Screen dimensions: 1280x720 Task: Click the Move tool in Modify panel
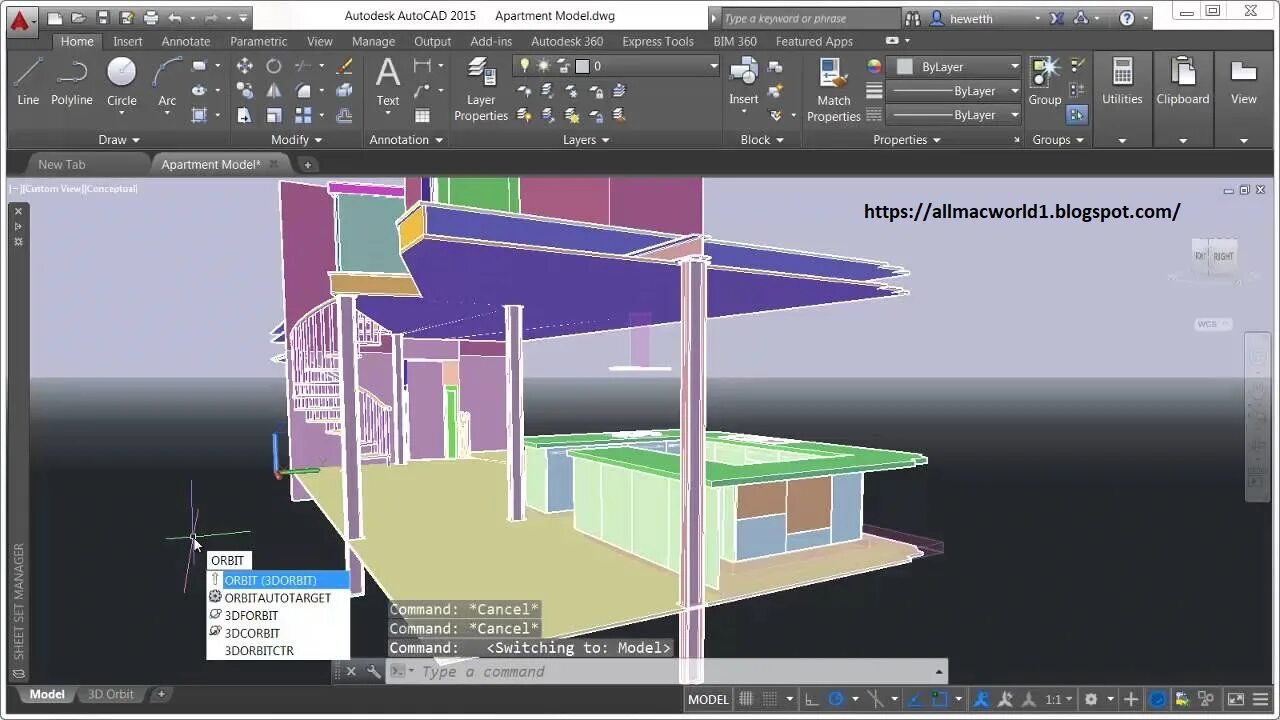[244, 66]
